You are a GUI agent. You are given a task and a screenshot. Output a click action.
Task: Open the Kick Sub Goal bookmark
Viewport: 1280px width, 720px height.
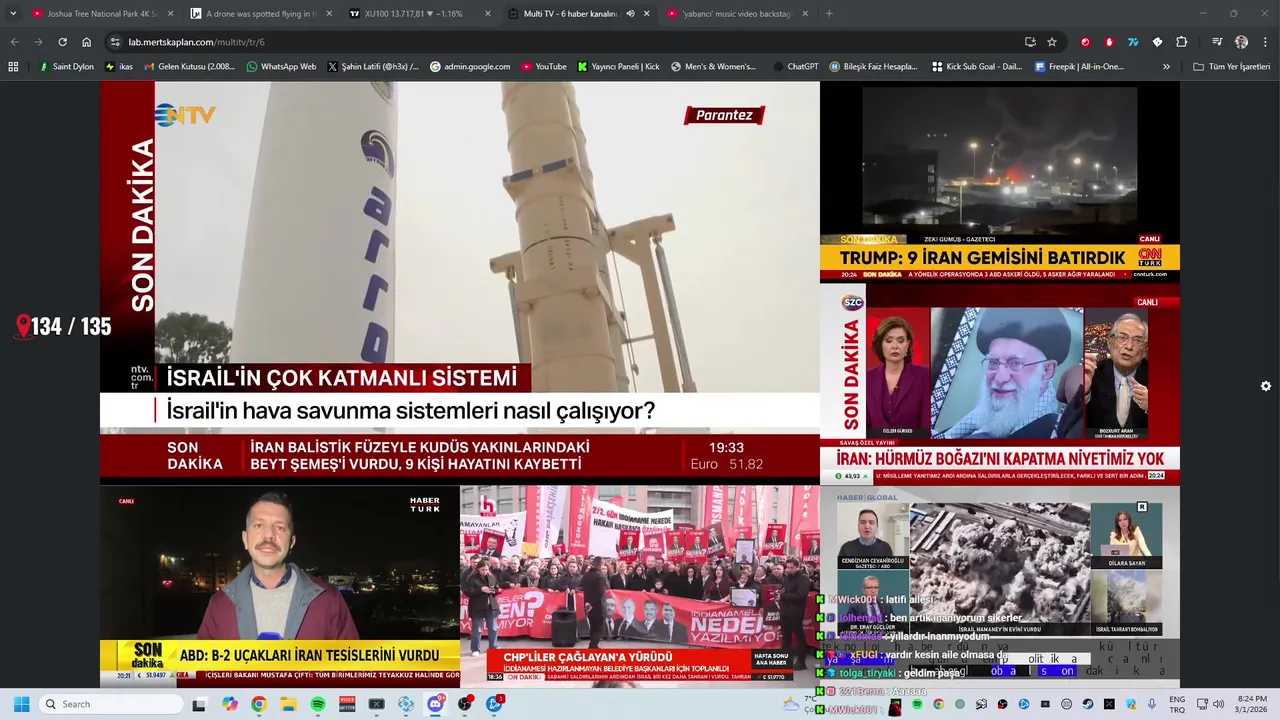[x=977, y=67]
